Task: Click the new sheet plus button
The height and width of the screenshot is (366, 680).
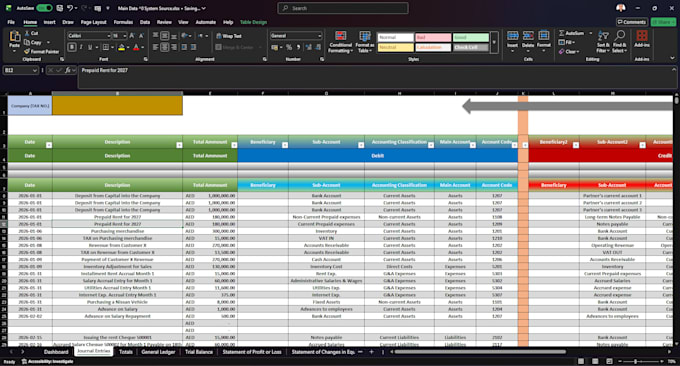Action: click(371, 352)
